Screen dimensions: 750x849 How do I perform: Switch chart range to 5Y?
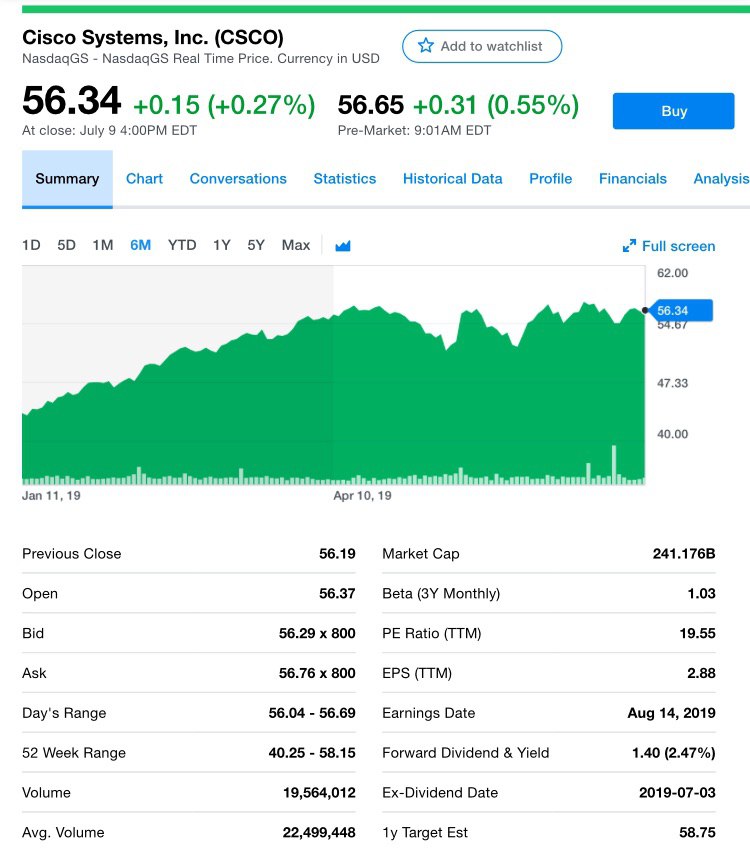pyautogui.click(x=256, y=245)
